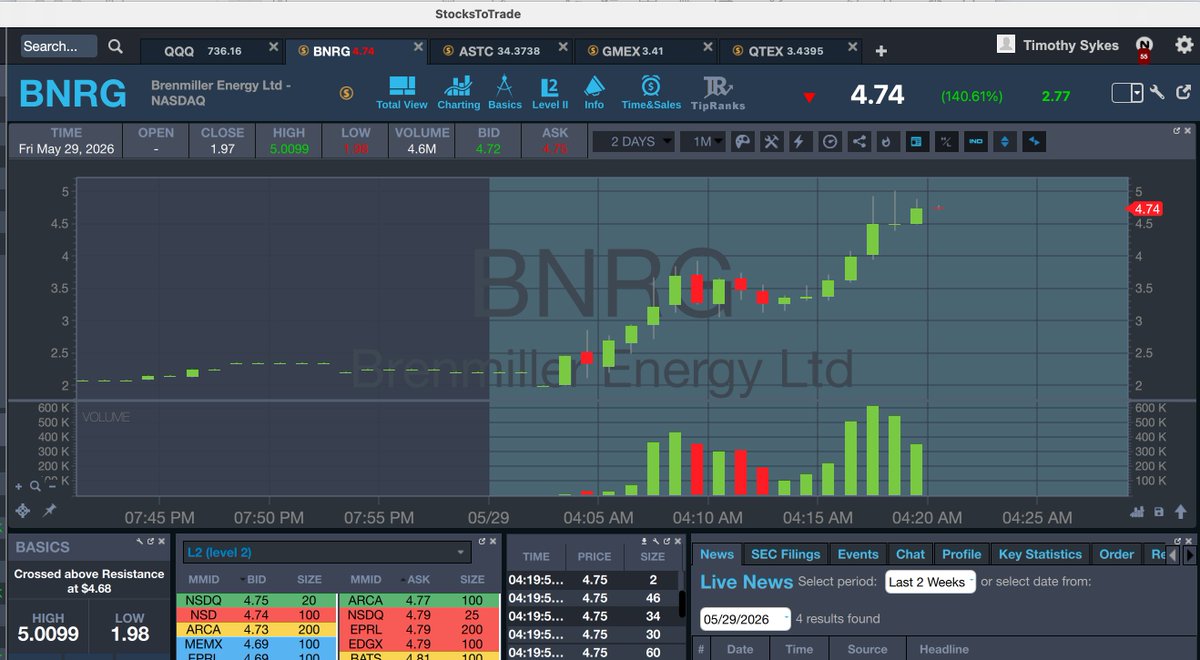Add a new tab with plus button

(881, 51)
